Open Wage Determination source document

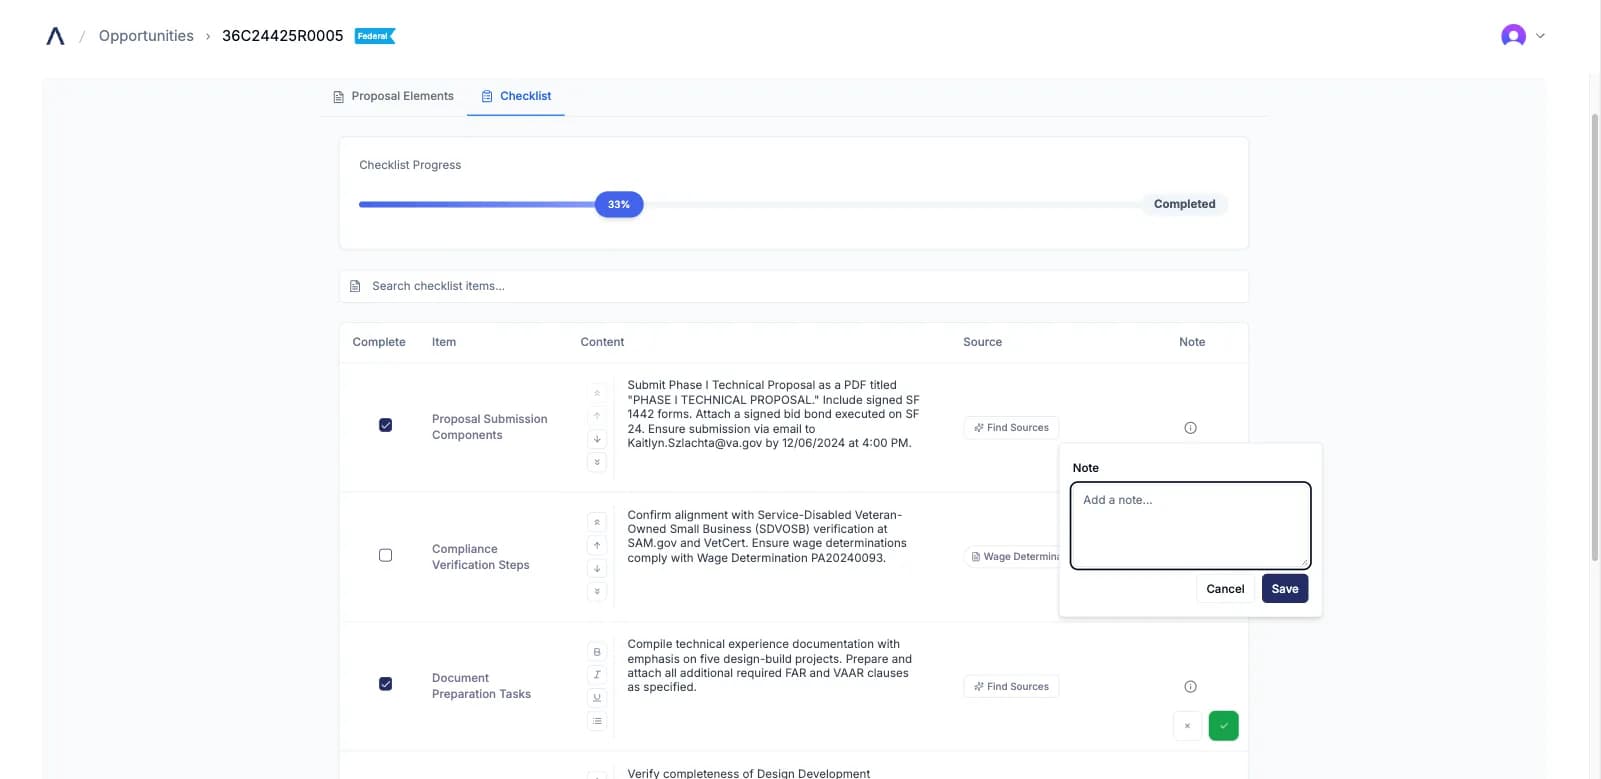1013,556
